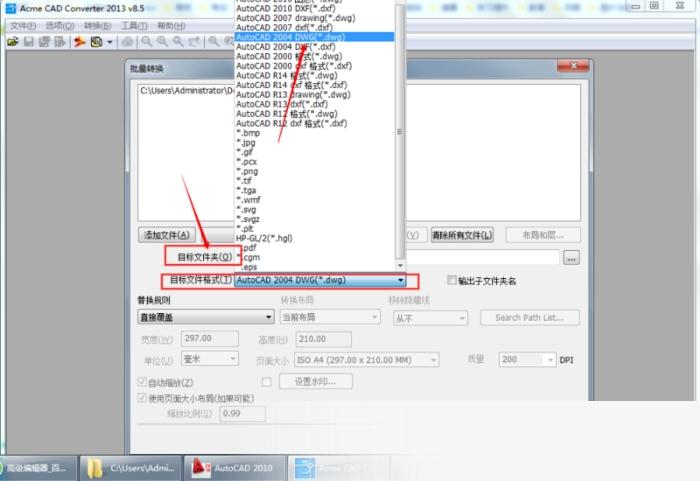This screenshot has height=481, width=700.
Task: Choose AutoCAD R14 格式(*.dwg) option
Action: coord(314,75)
